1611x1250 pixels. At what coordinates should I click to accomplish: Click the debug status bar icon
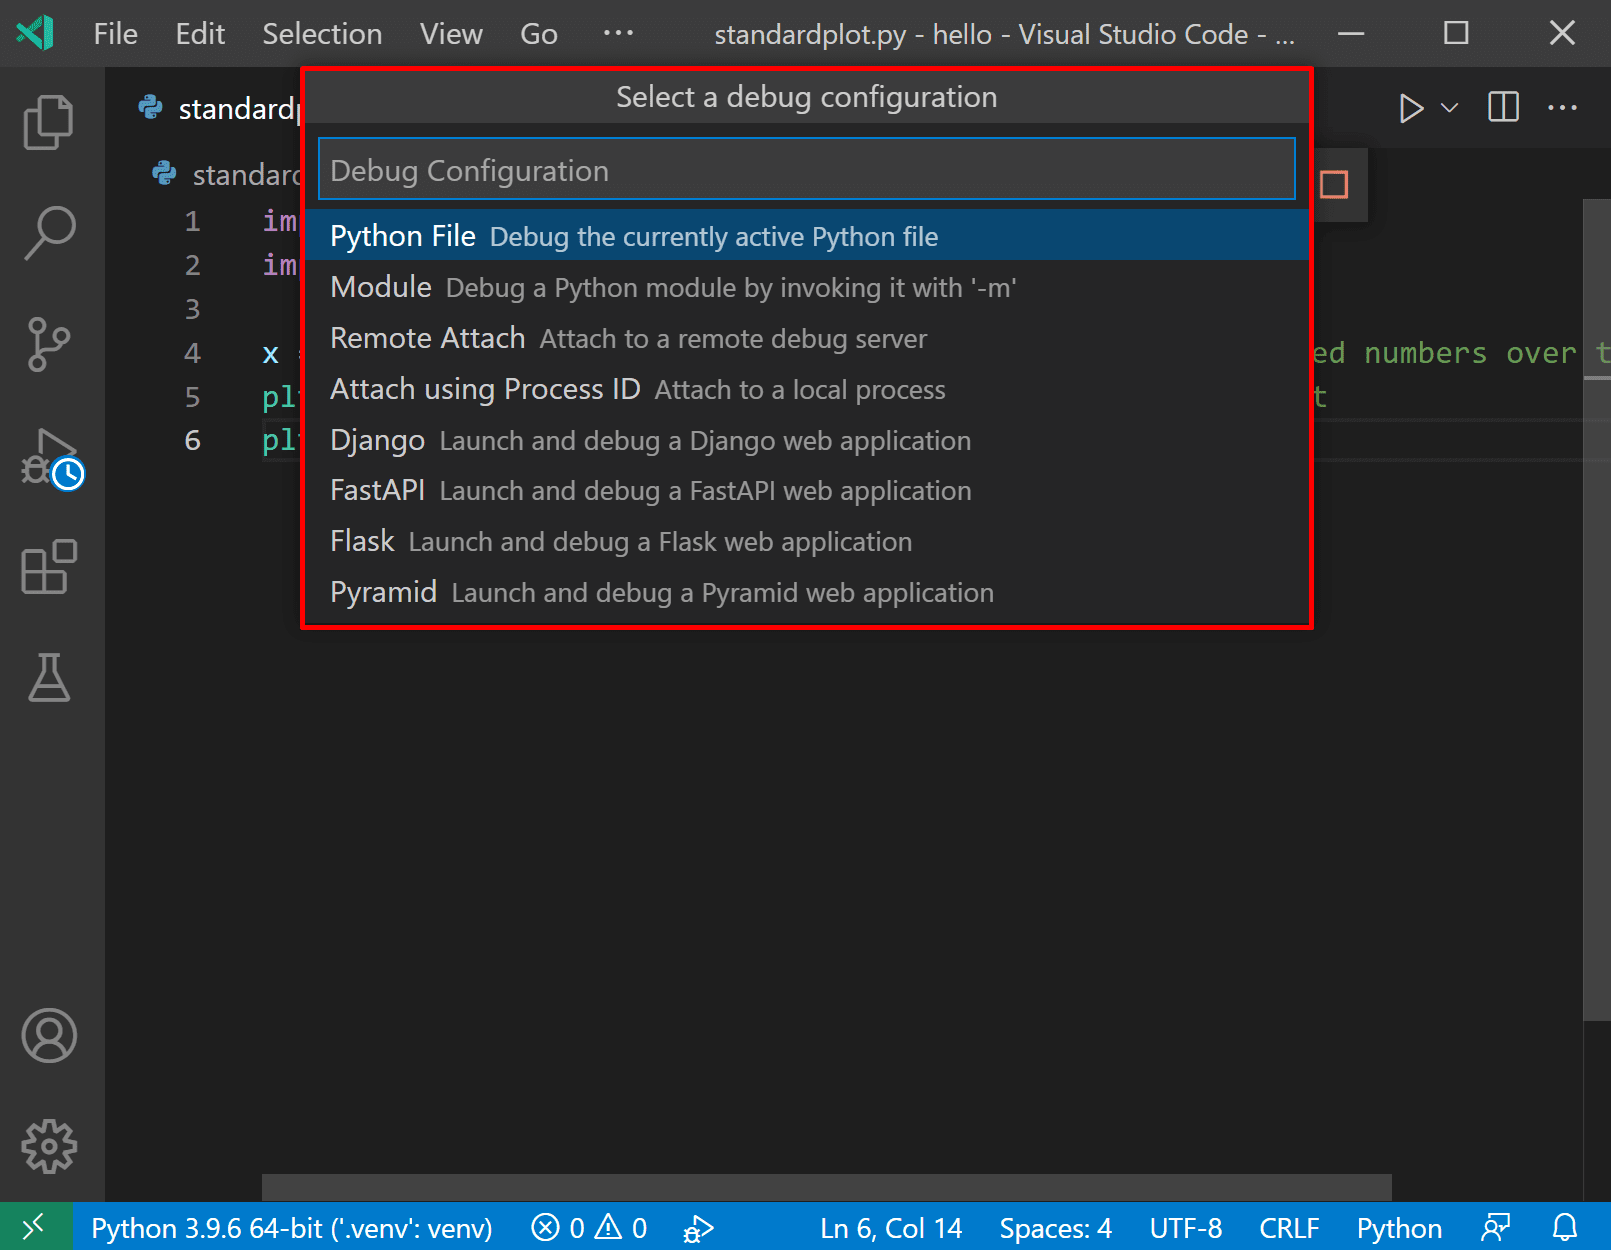point(698,1228)
